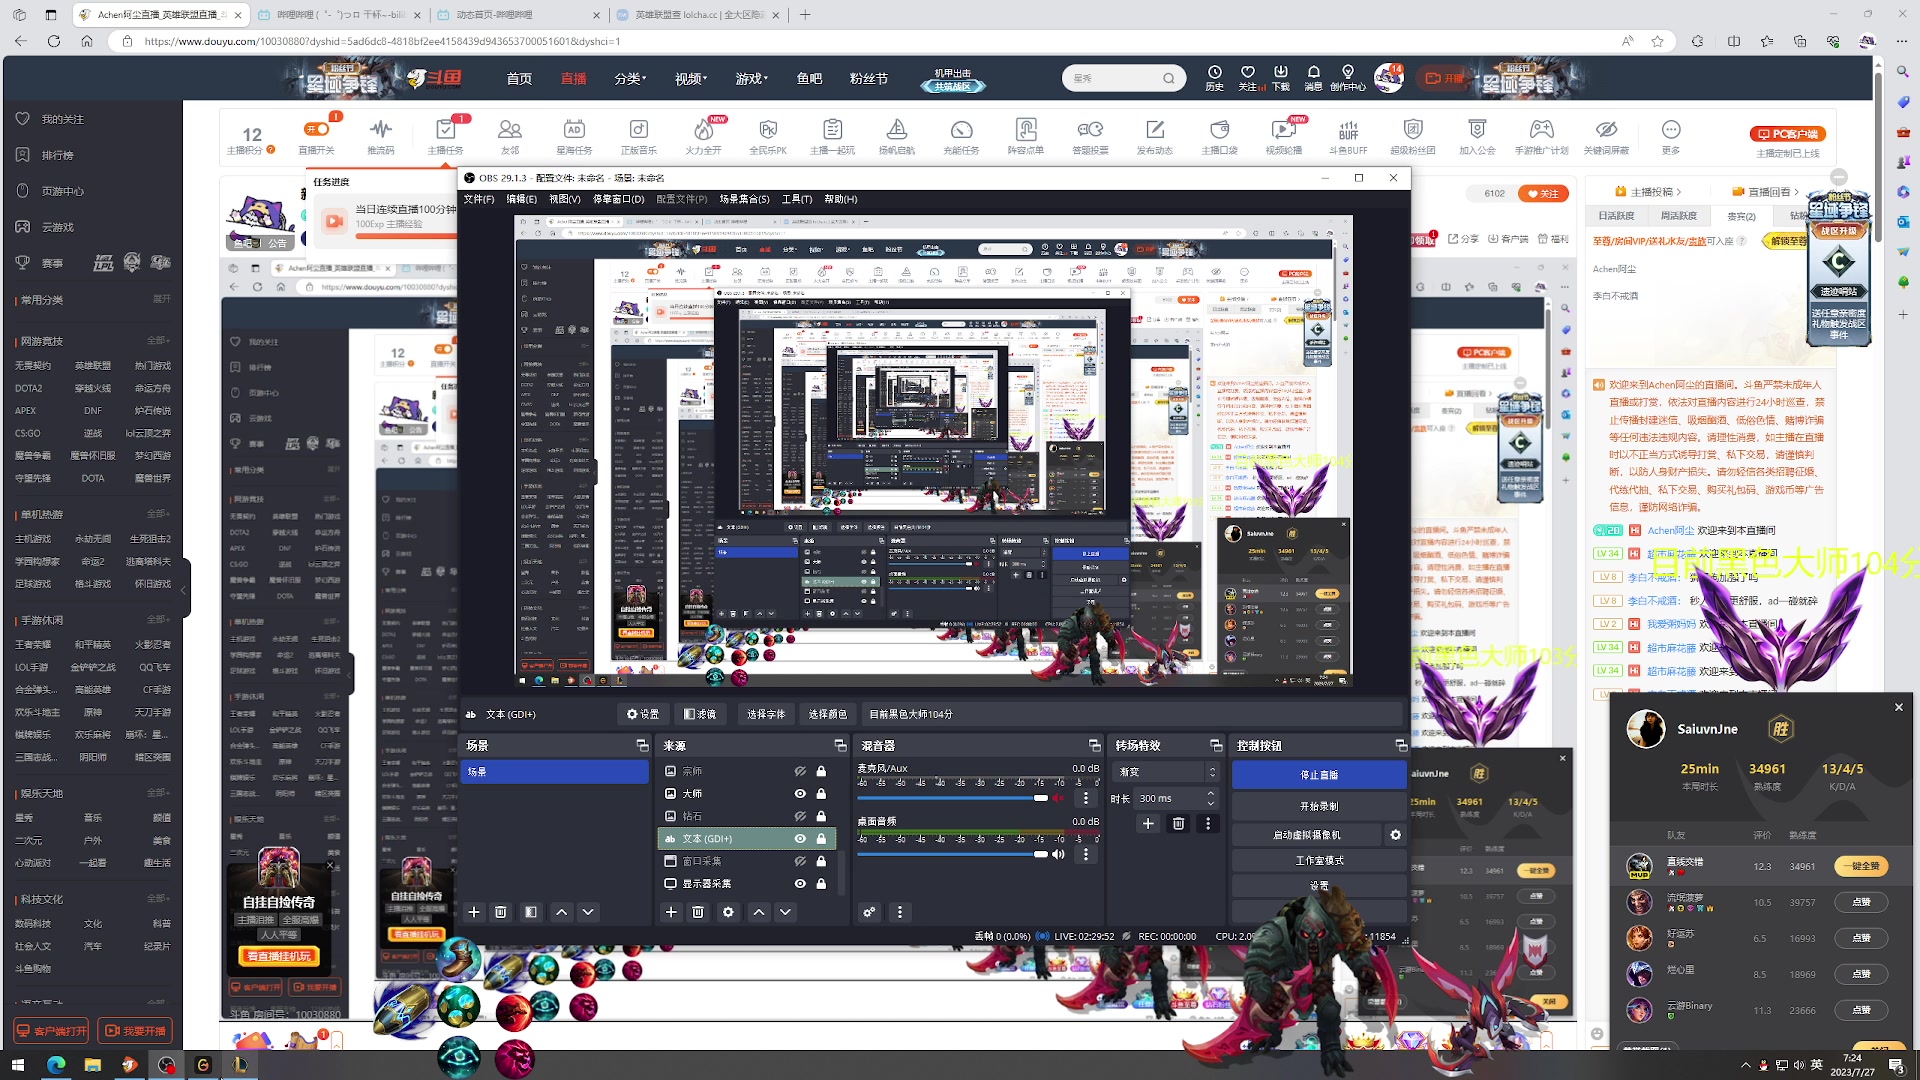Open the OBS 编辑(E) menu
The height and width of the screenshot is (1080, 1920).
click(521, 199)
